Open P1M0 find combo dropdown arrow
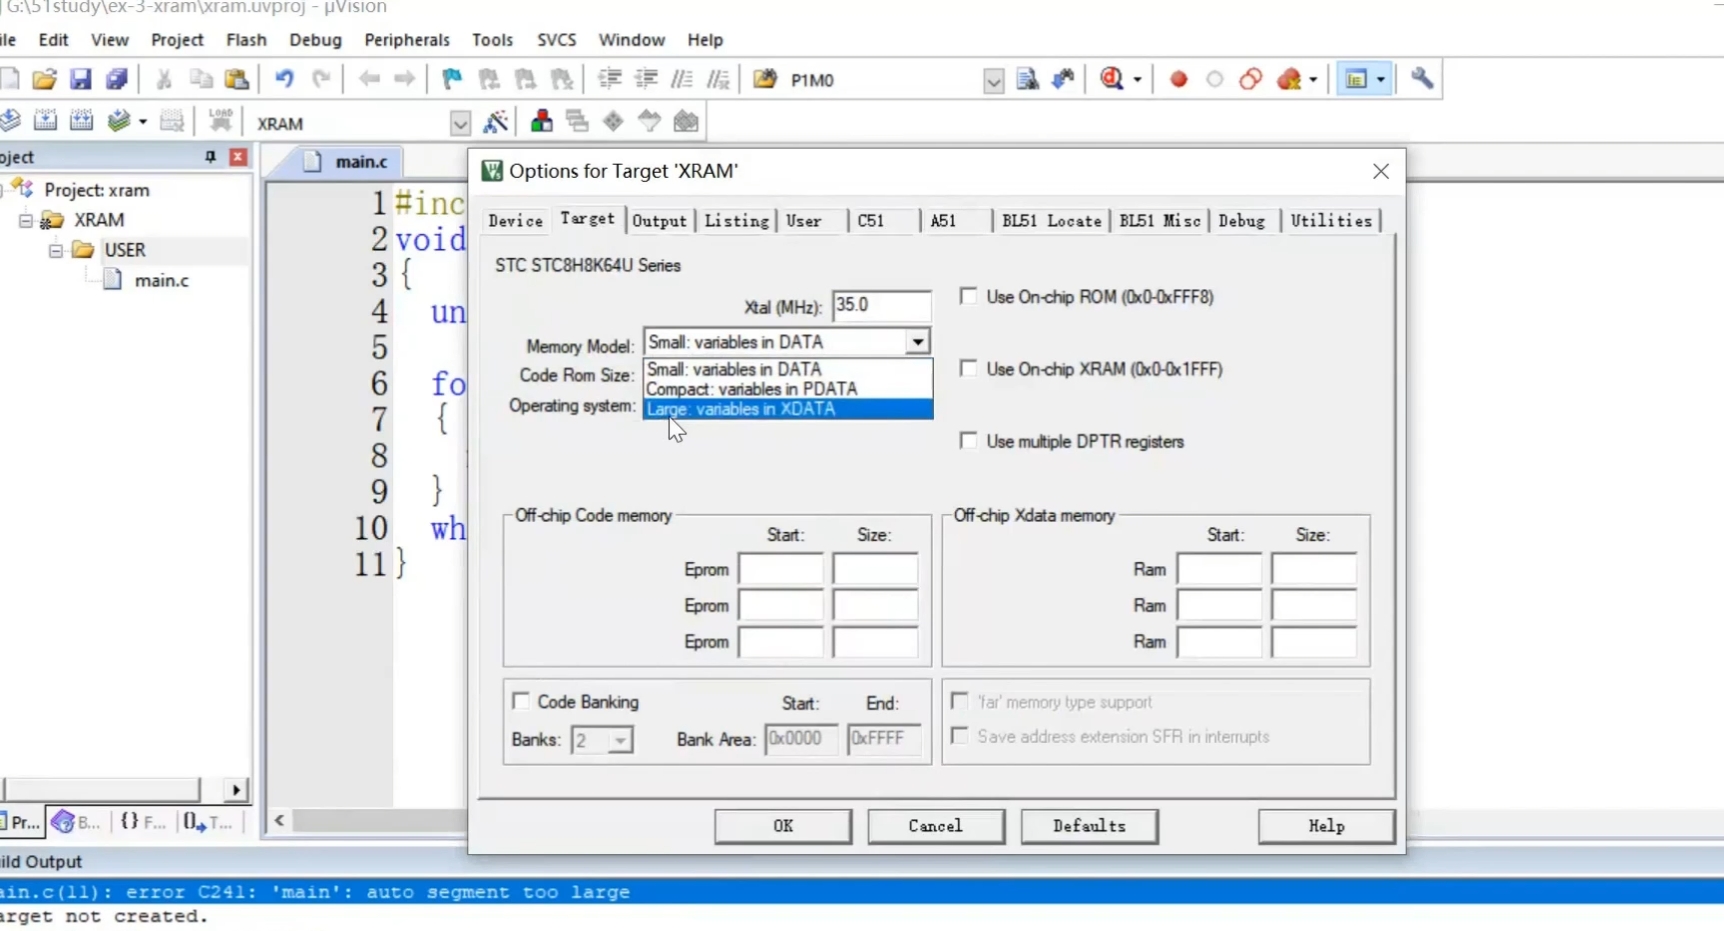This screenshot has height=931, width=1724. coord(993,81)
